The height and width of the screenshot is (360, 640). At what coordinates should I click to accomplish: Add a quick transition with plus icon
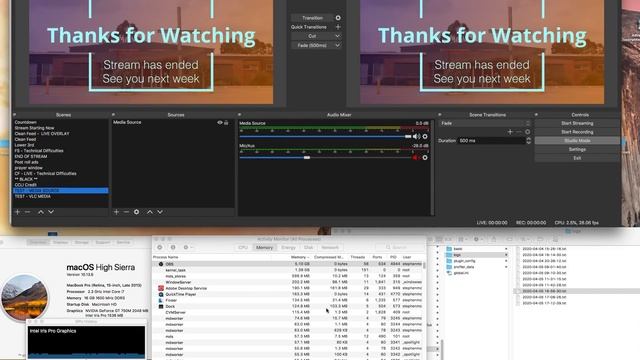[x=338, y=27]
